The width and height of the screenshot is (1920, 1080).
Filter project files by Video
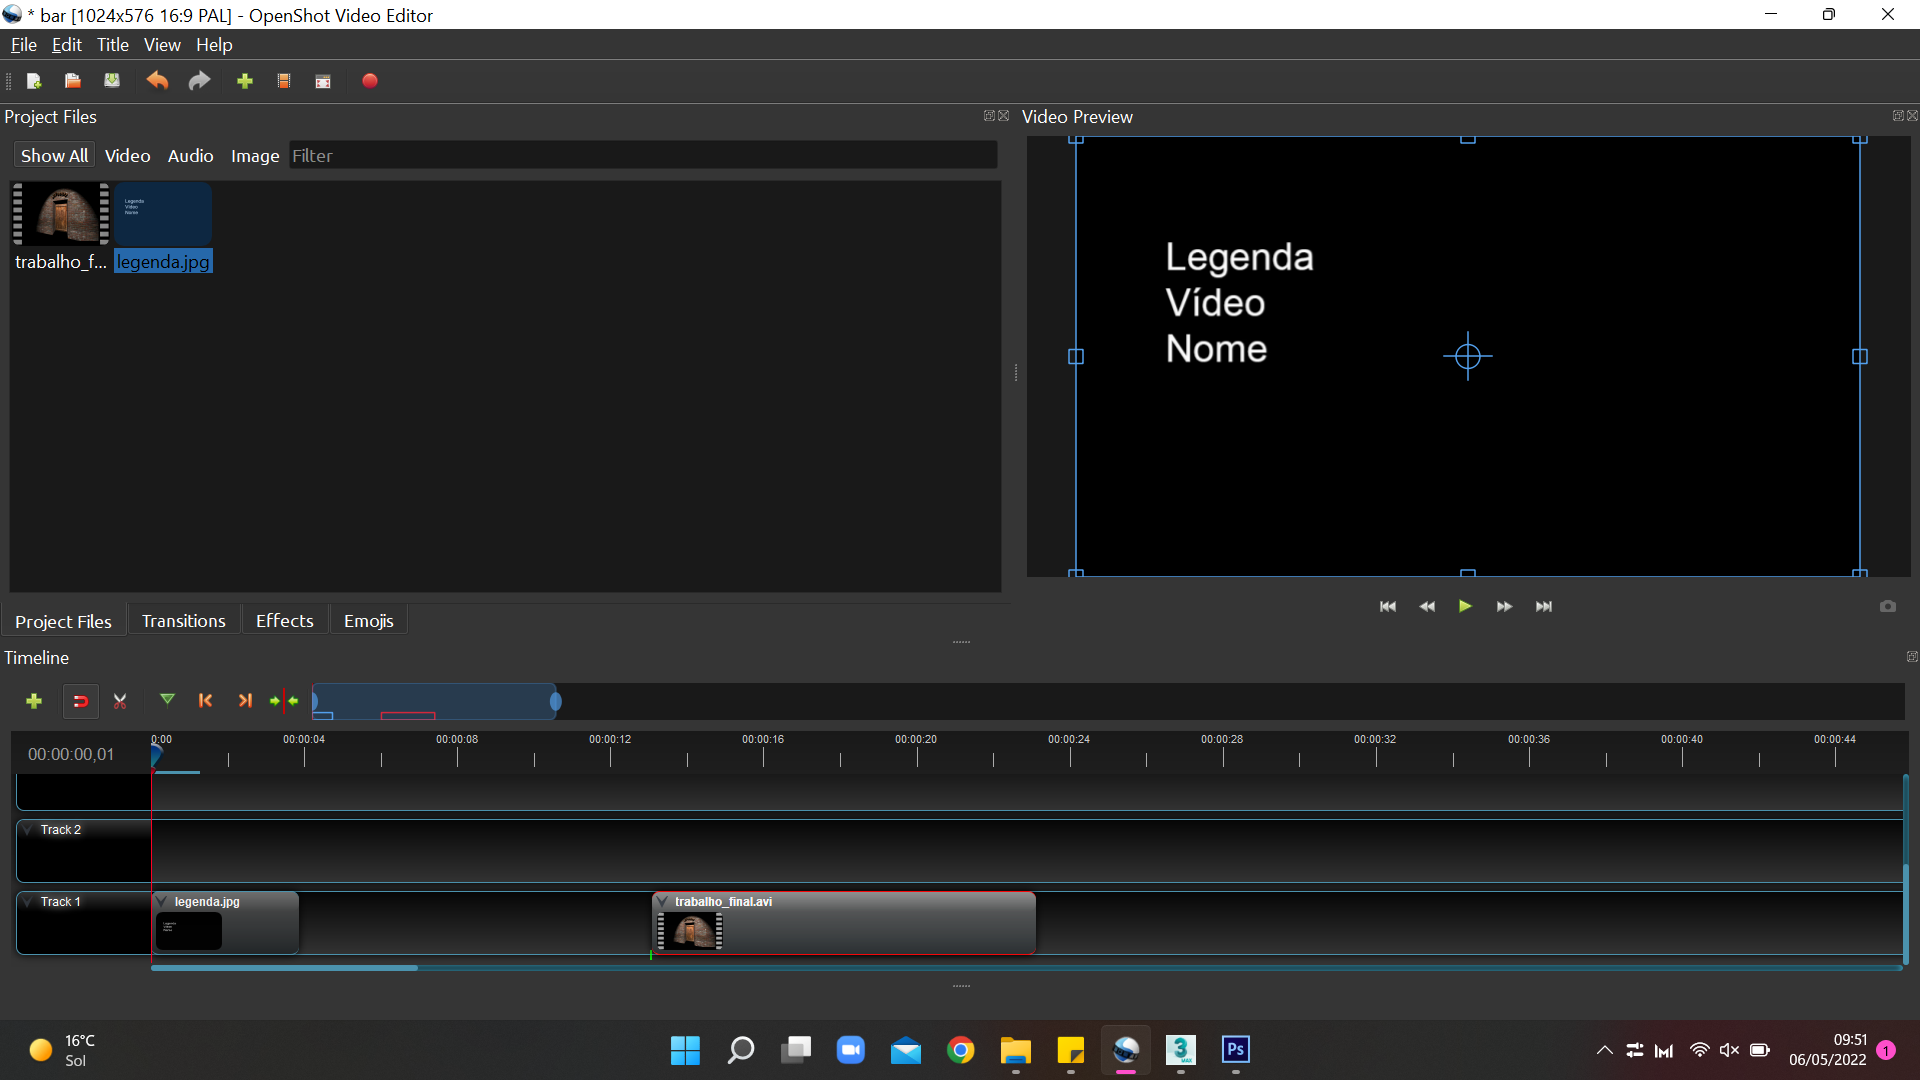pyautogui.click(x=128, y=156)
